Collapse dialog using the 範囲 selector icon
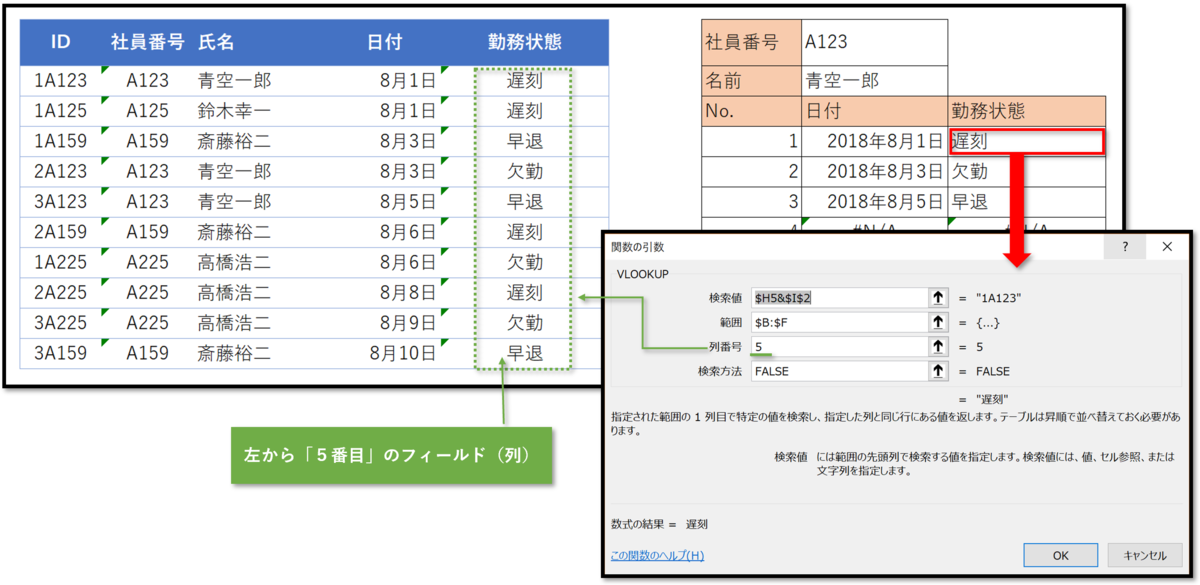 (x=938, y=322)
